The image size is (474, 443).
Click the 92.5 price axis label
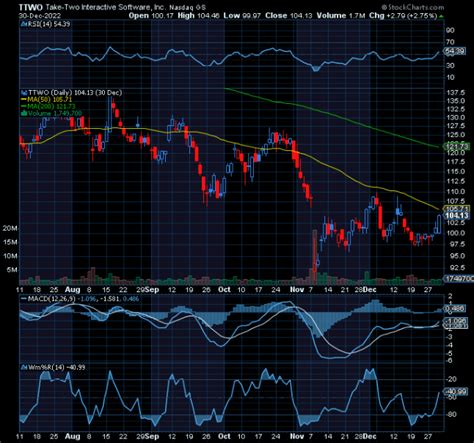pyautogui.click(x=456, y=268)
